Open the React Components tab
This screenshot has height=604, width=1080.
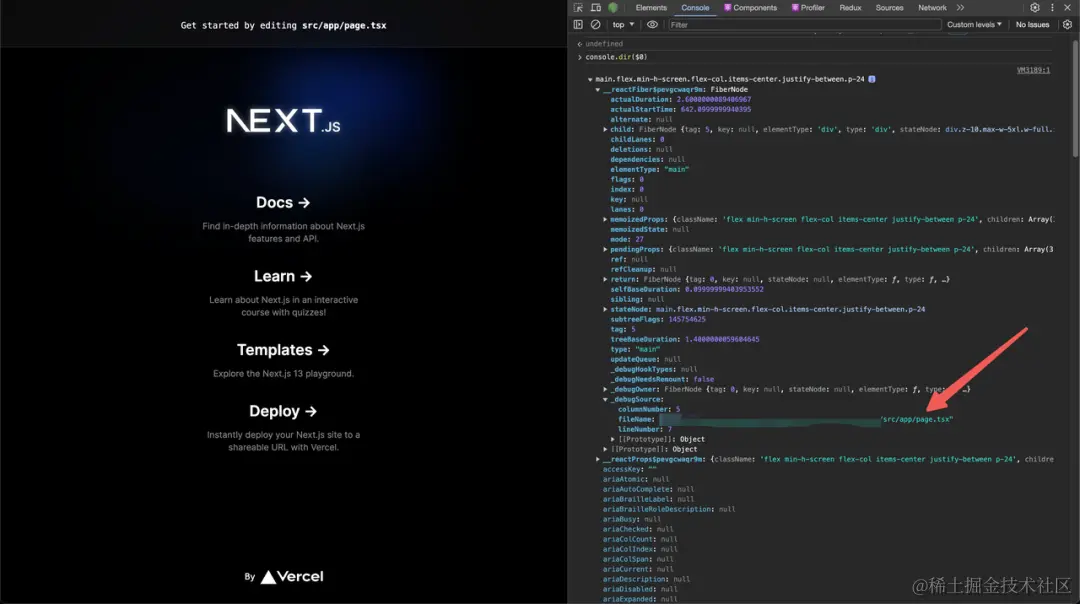(x=750, y=8)
